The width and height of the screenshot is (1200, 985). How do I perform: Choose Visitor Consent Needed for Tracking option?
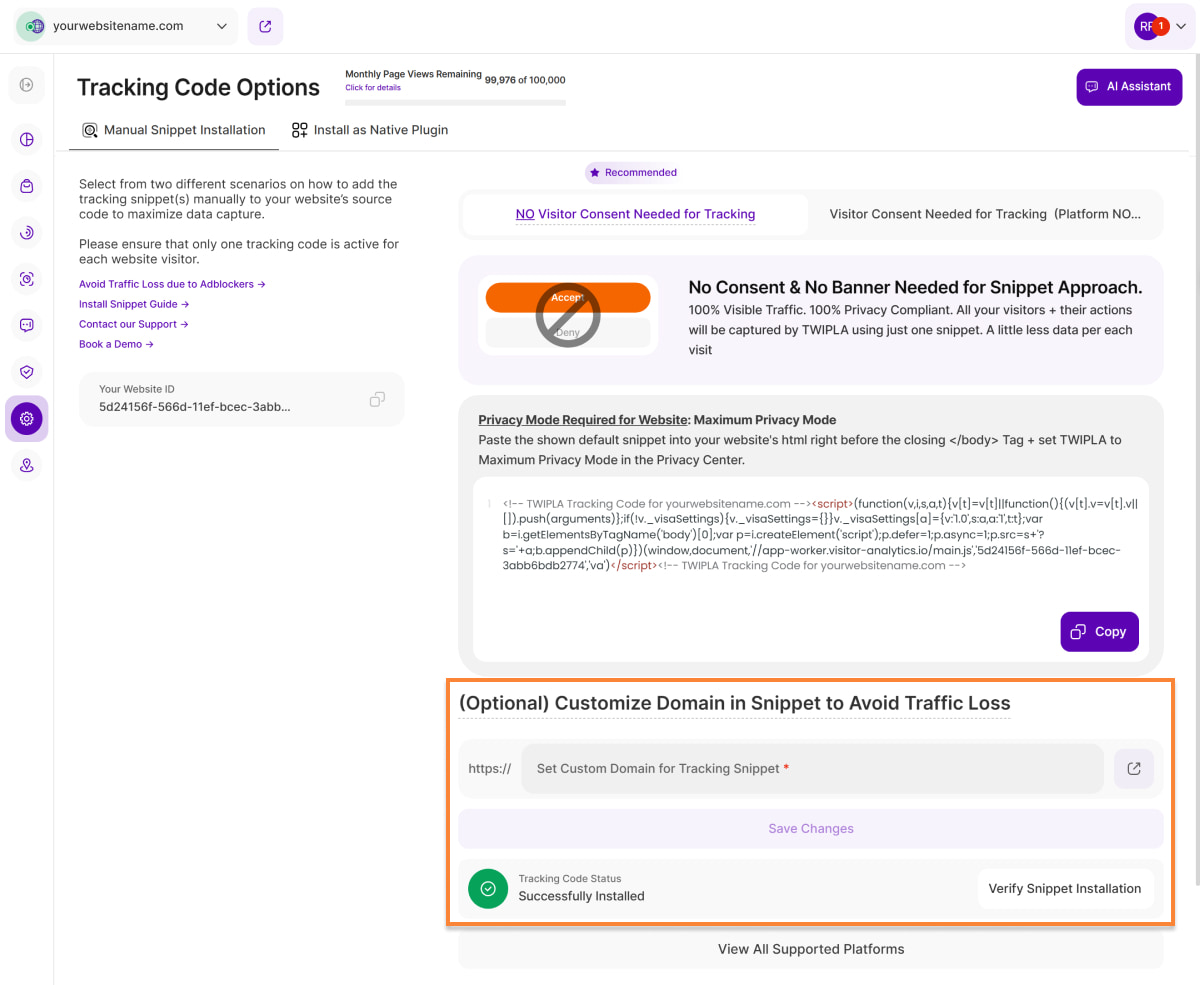click(984, 214)
